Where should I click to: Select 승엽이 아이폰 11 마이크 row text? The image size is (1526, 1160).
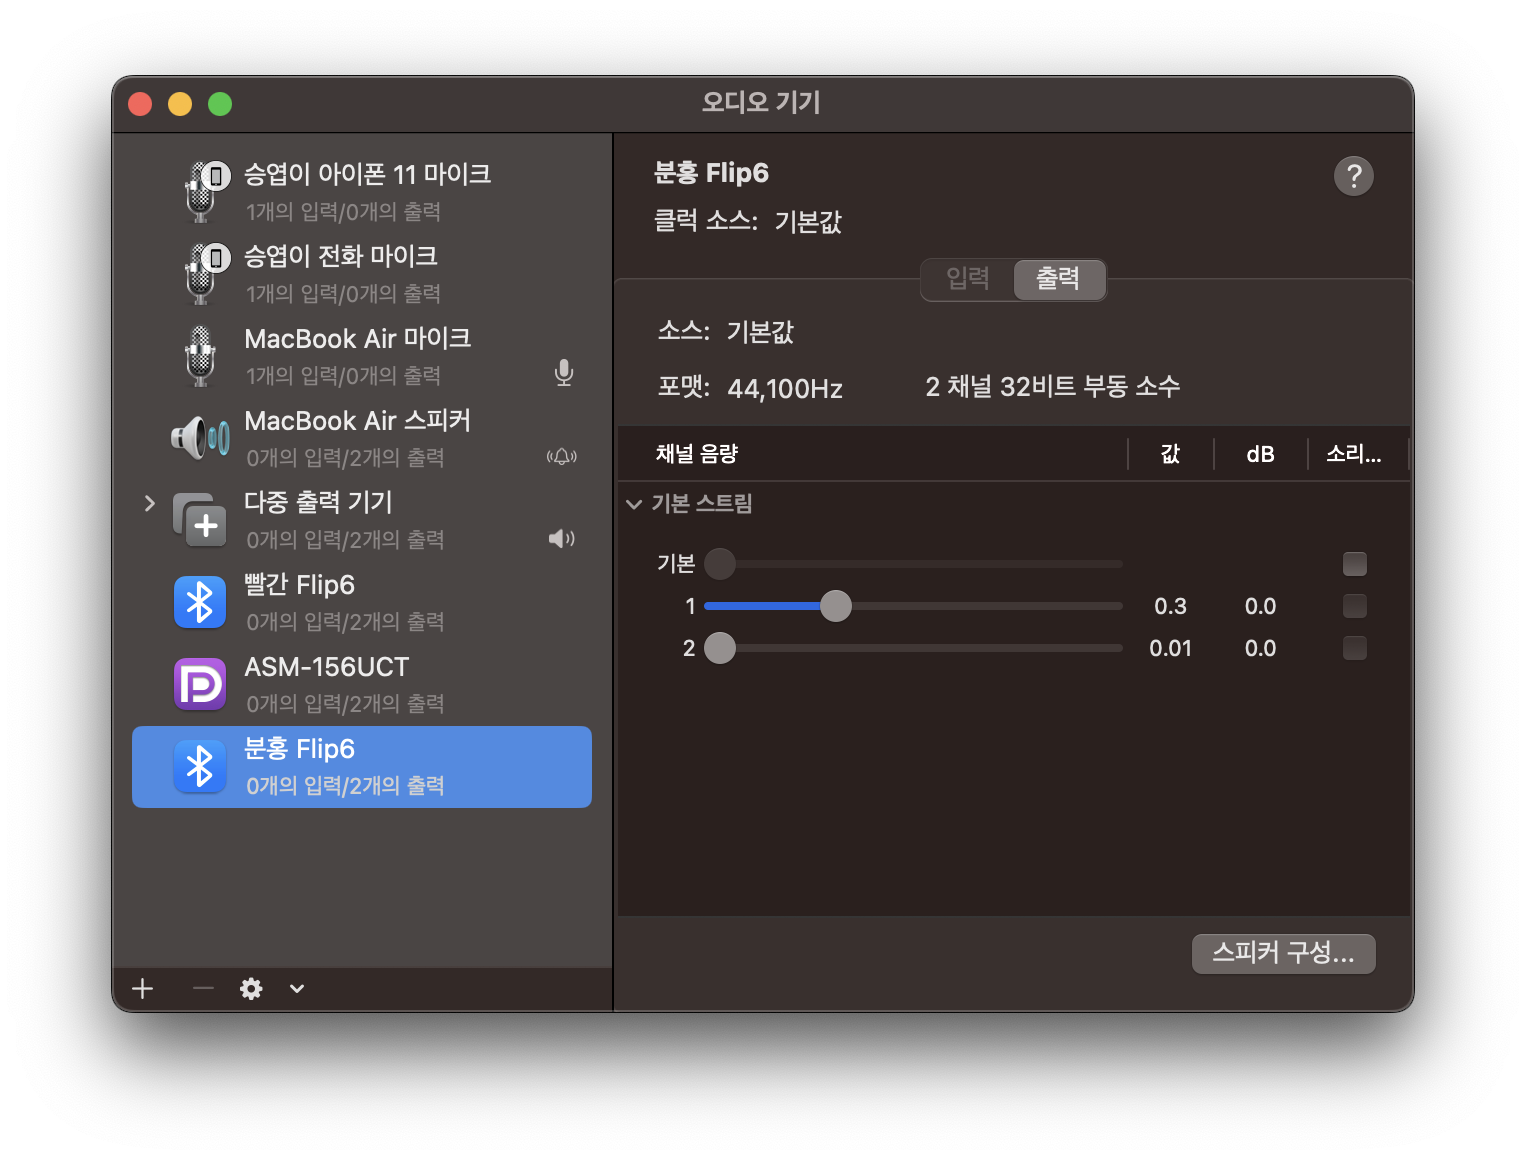tap(368, 174)
